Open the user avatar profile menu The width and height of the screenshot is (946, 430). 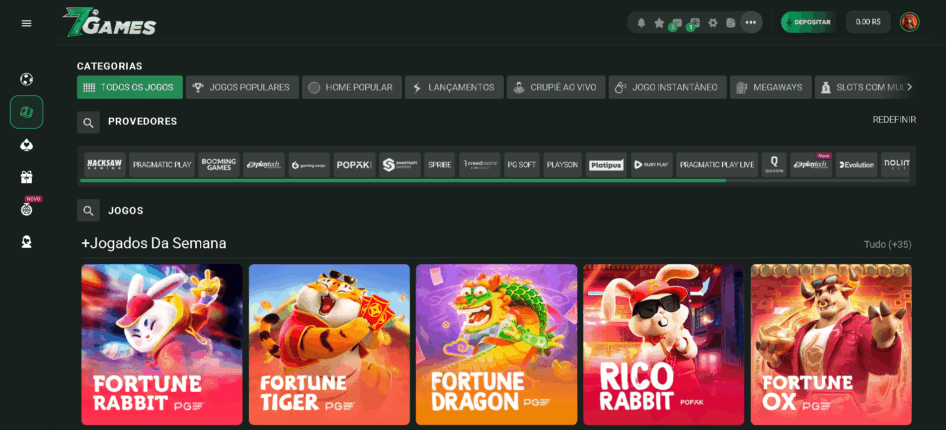909,22
